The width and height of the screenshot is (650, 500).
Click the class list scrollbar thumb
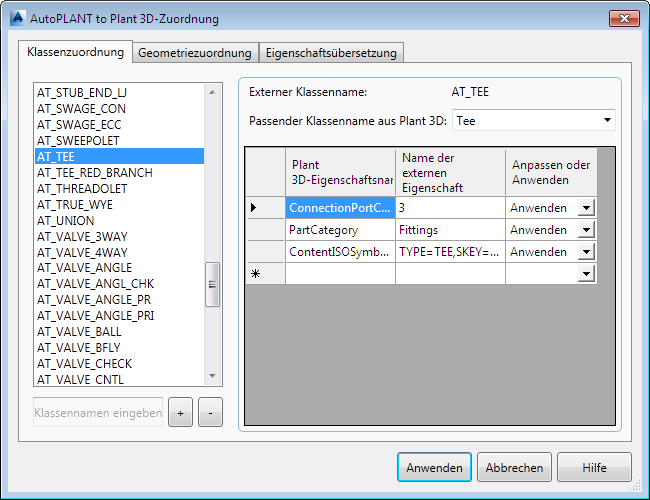(212, 284)
